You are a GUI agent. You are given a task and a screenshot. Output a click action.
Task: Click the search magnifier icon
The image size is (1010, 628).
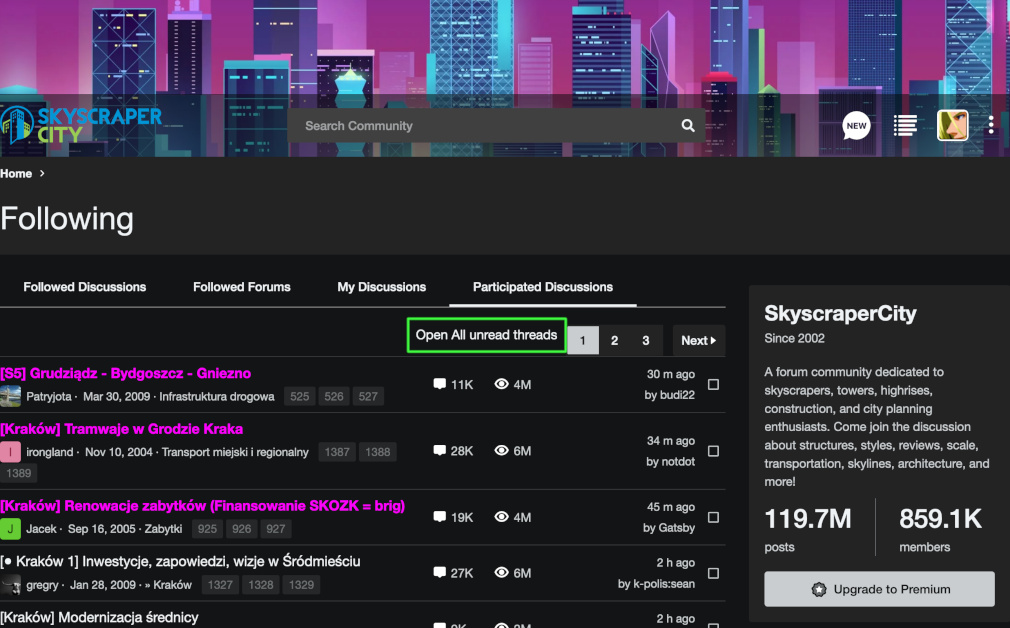coord(687,125)
